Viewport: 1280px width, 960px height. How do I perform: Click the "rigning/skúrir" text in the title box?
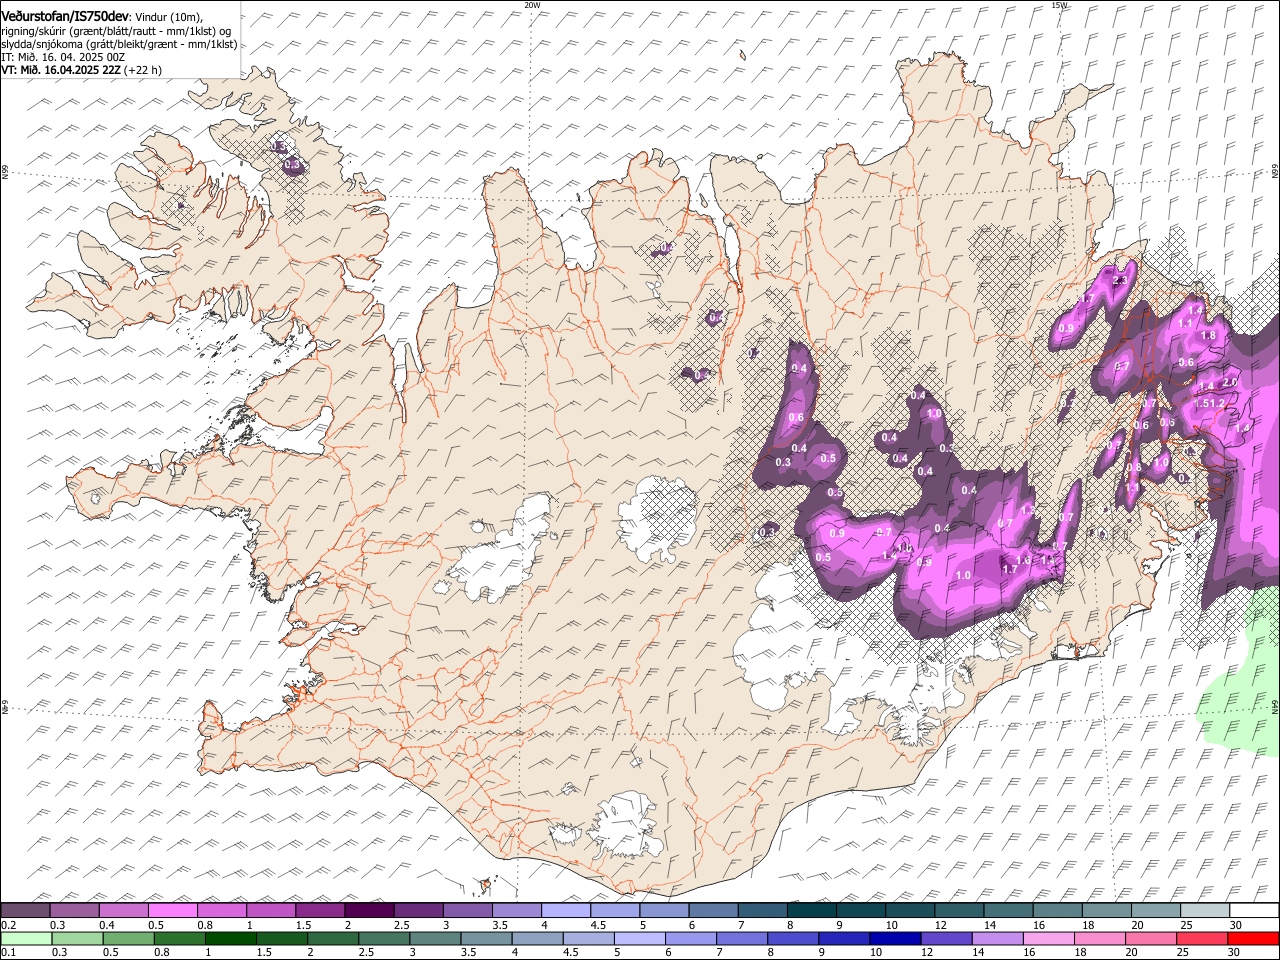click(x=35, y=31)
